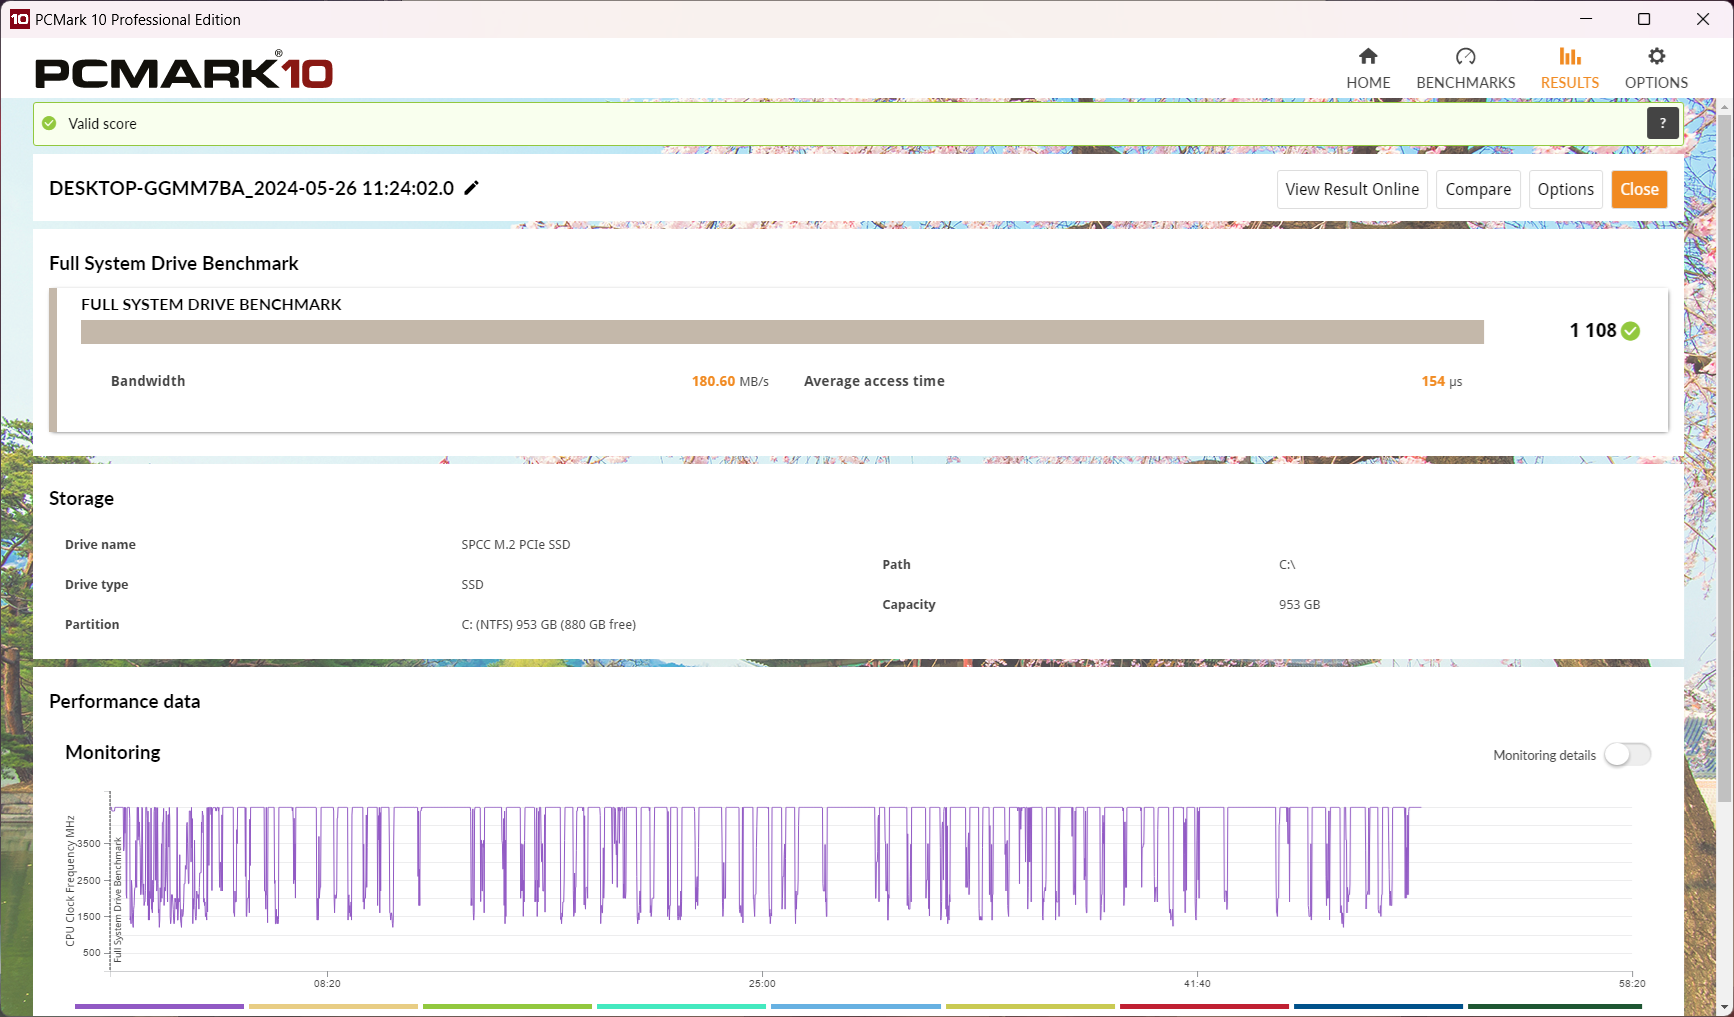Maximize the PCMark 10 window
The image size is (1734, 1017).
[x=1644, y=19]
